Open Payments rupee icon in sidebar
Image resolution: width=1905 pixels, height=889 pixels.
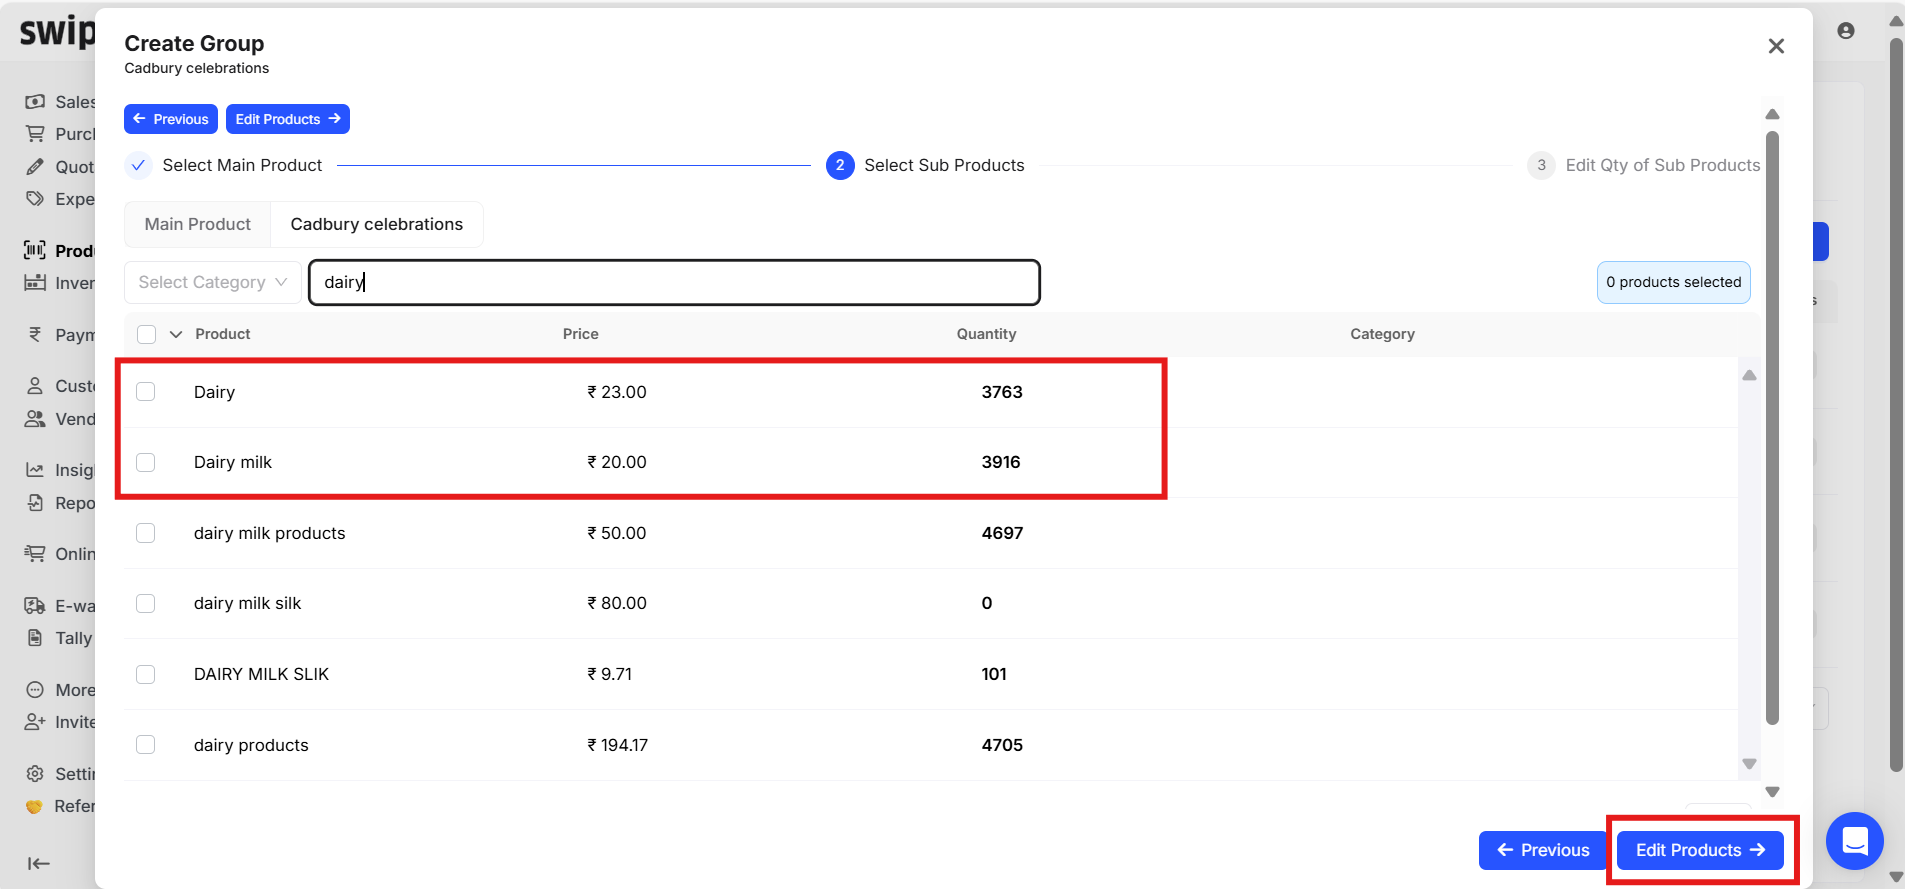(35, 335)
